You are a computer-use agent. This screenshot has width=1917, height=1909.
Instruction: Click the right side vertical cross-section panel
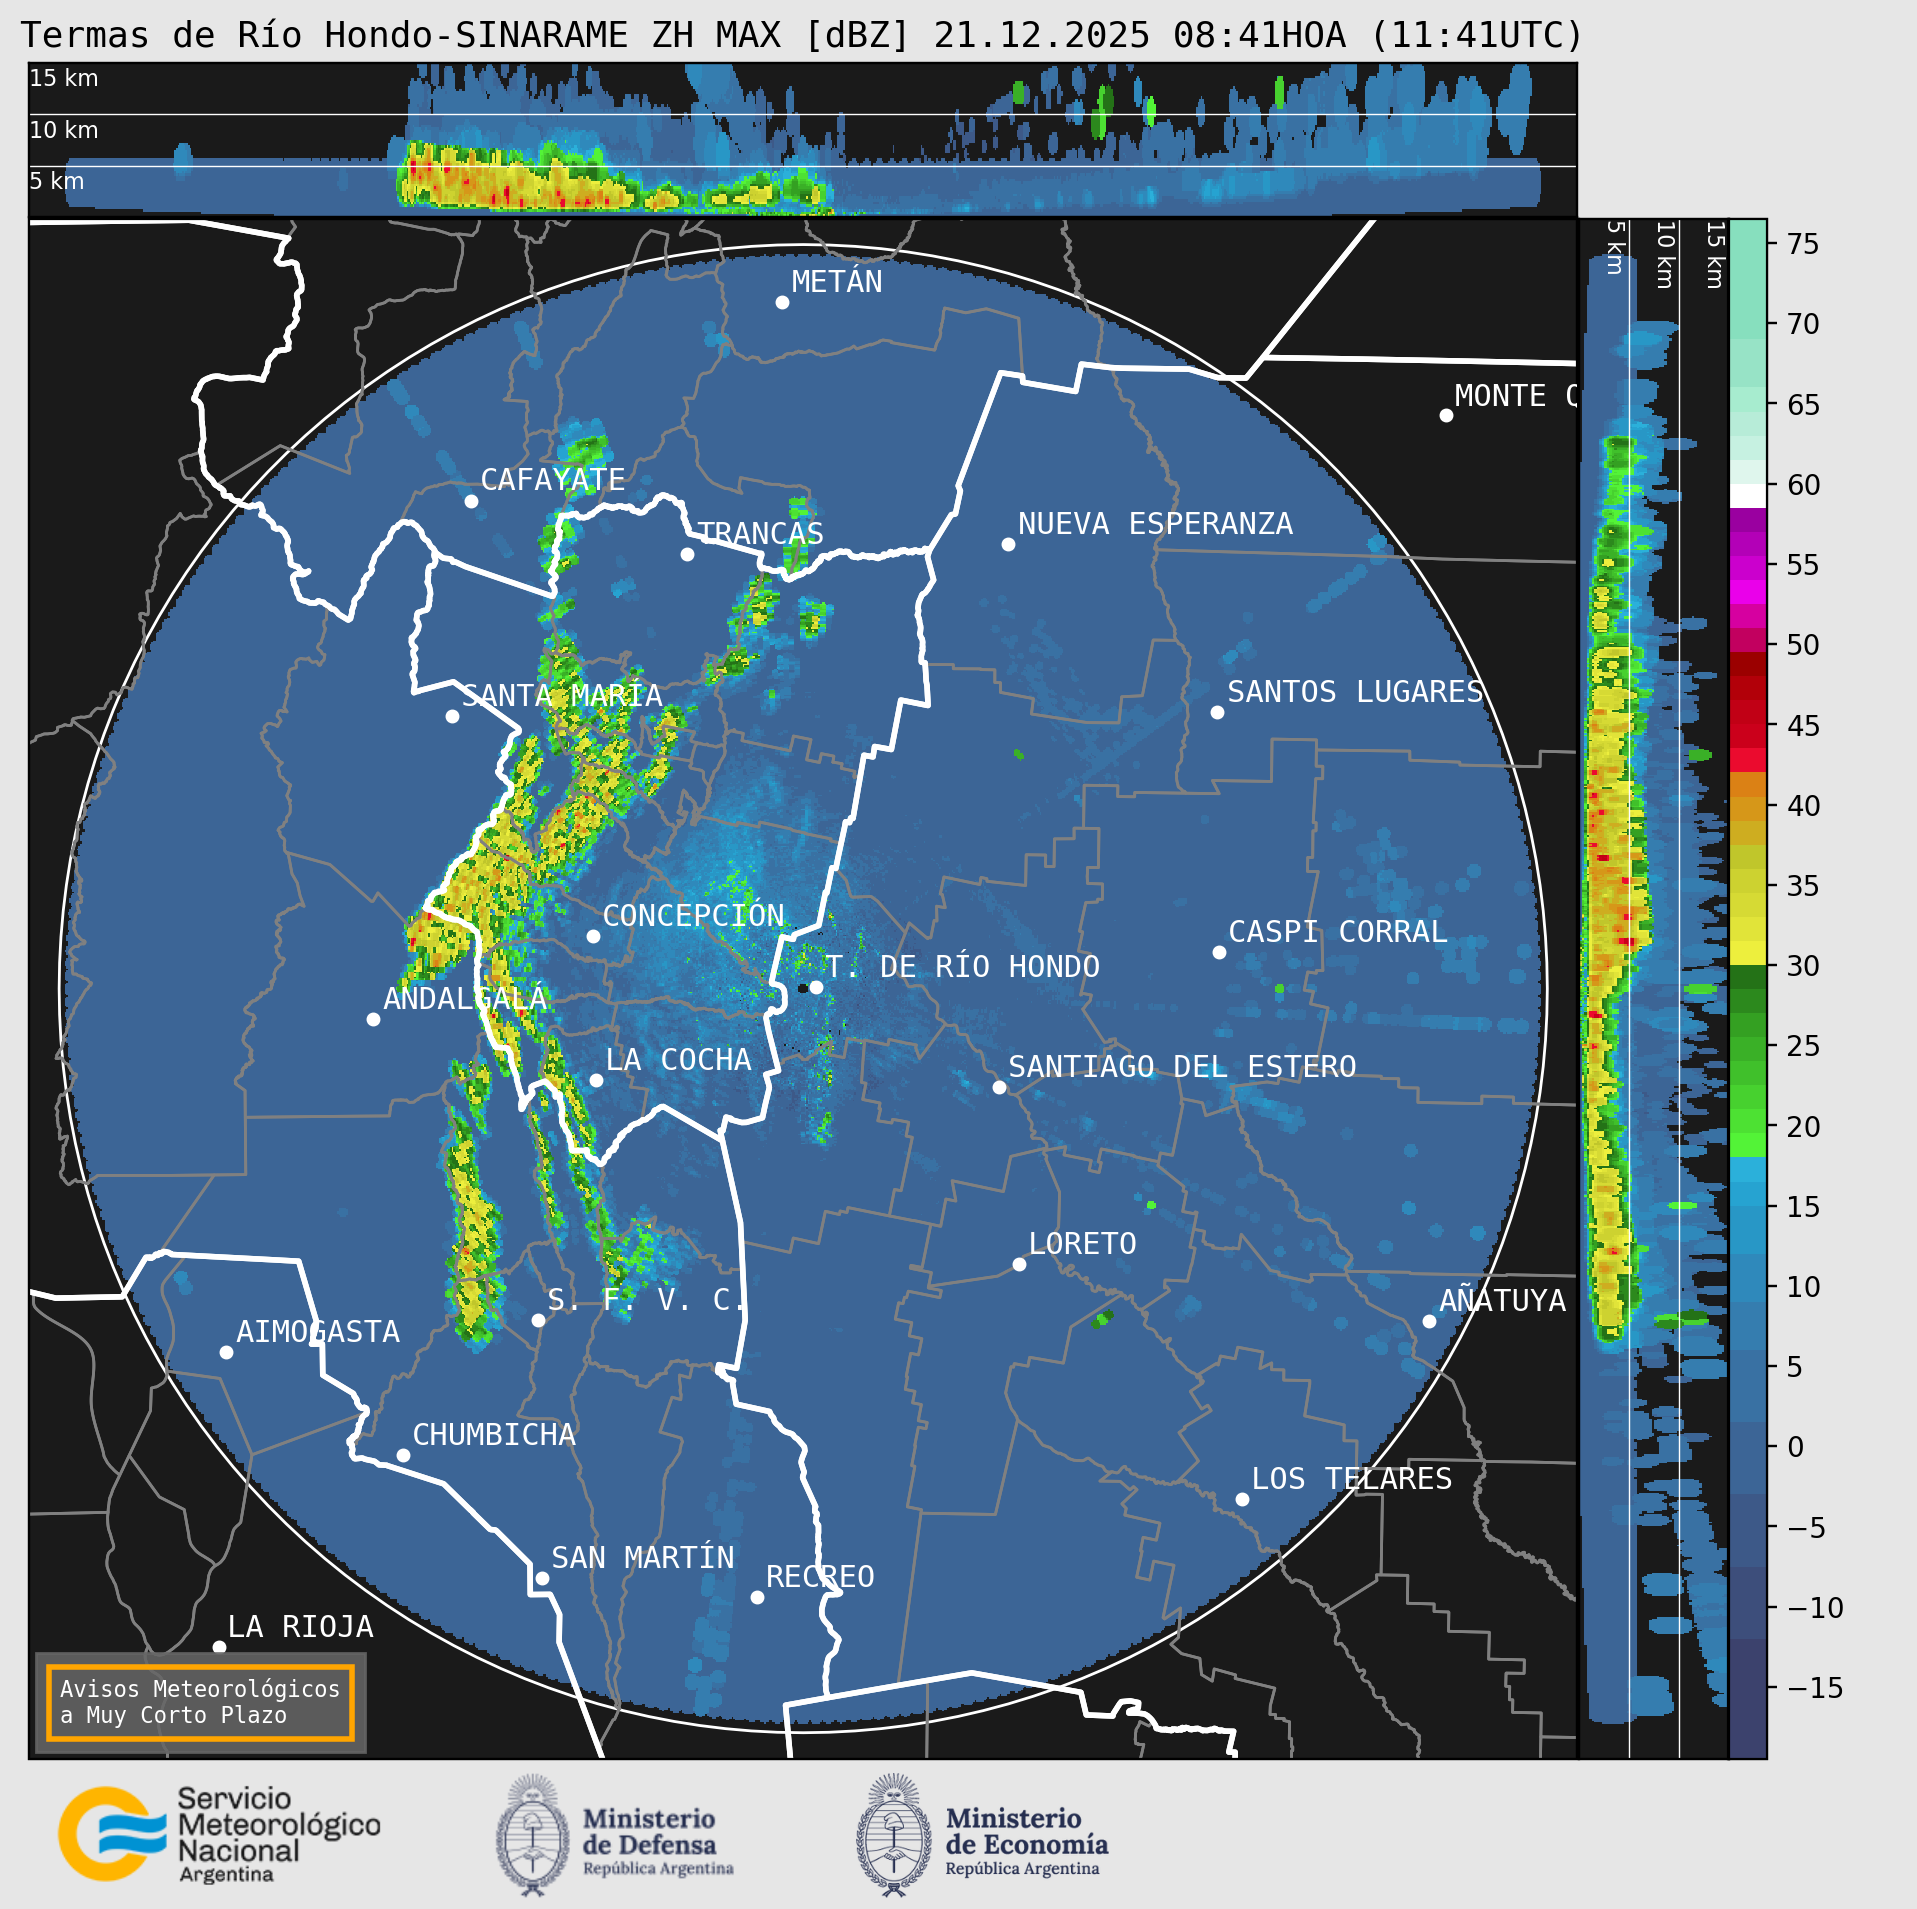(x=1654, y=989)
